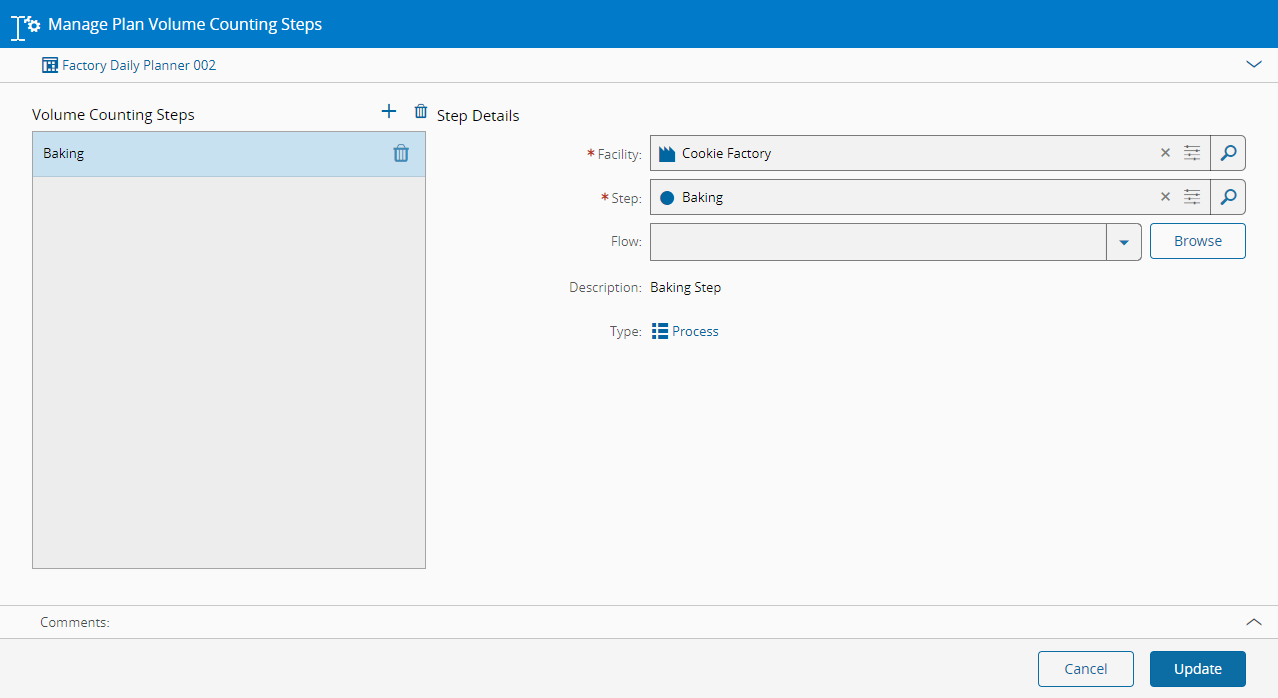Search facilities using the magnifier icon
The image size is (1278, 698).
(1228, 153)
